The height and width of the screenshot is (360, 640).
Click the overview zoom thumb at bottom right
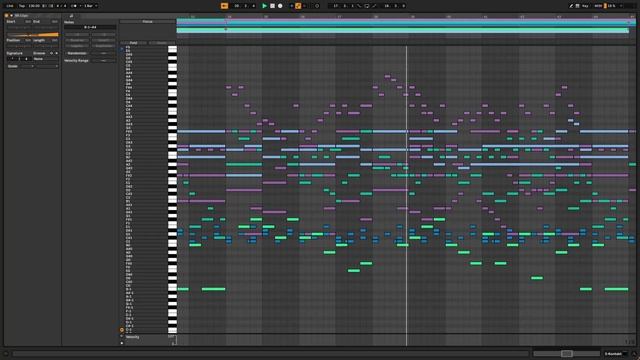(x=566, y=353)
